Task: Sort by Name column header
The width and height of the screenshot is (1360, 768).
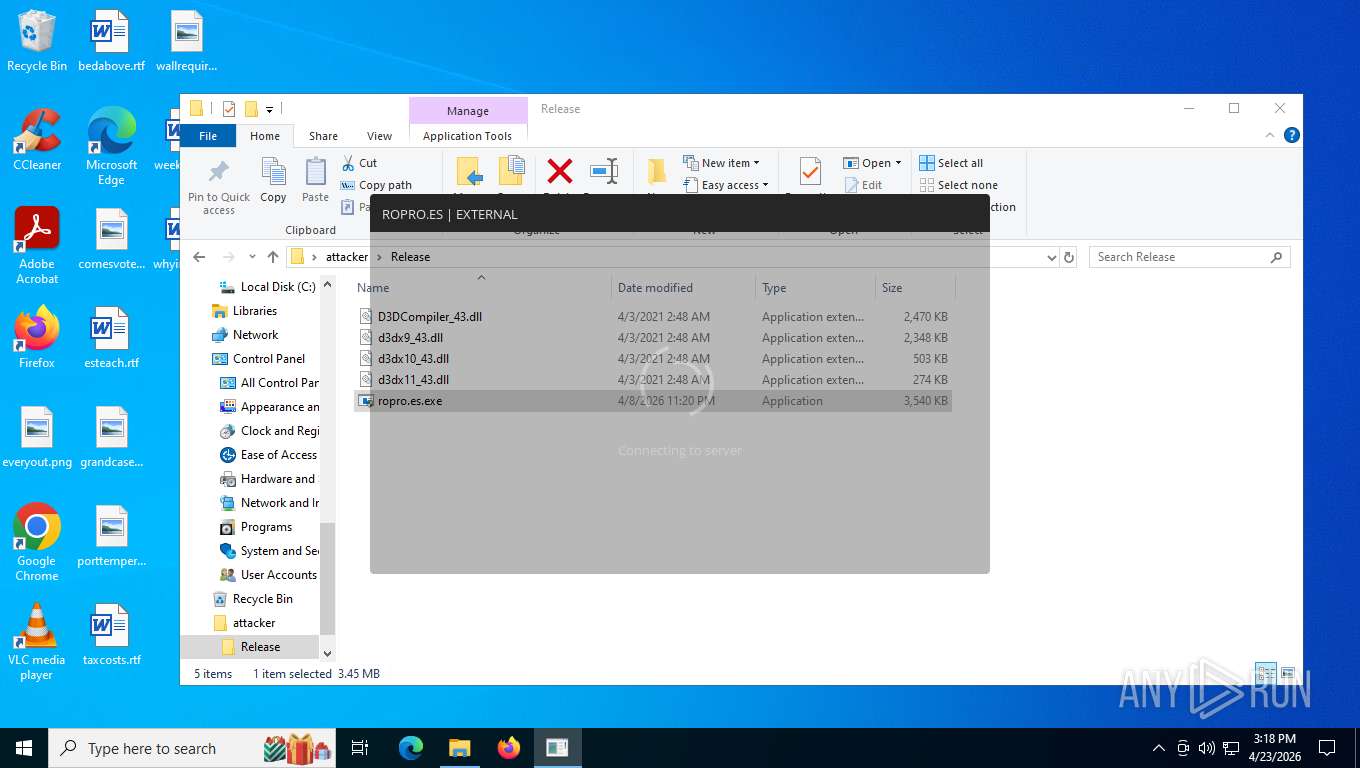Action: coord(481,288)
